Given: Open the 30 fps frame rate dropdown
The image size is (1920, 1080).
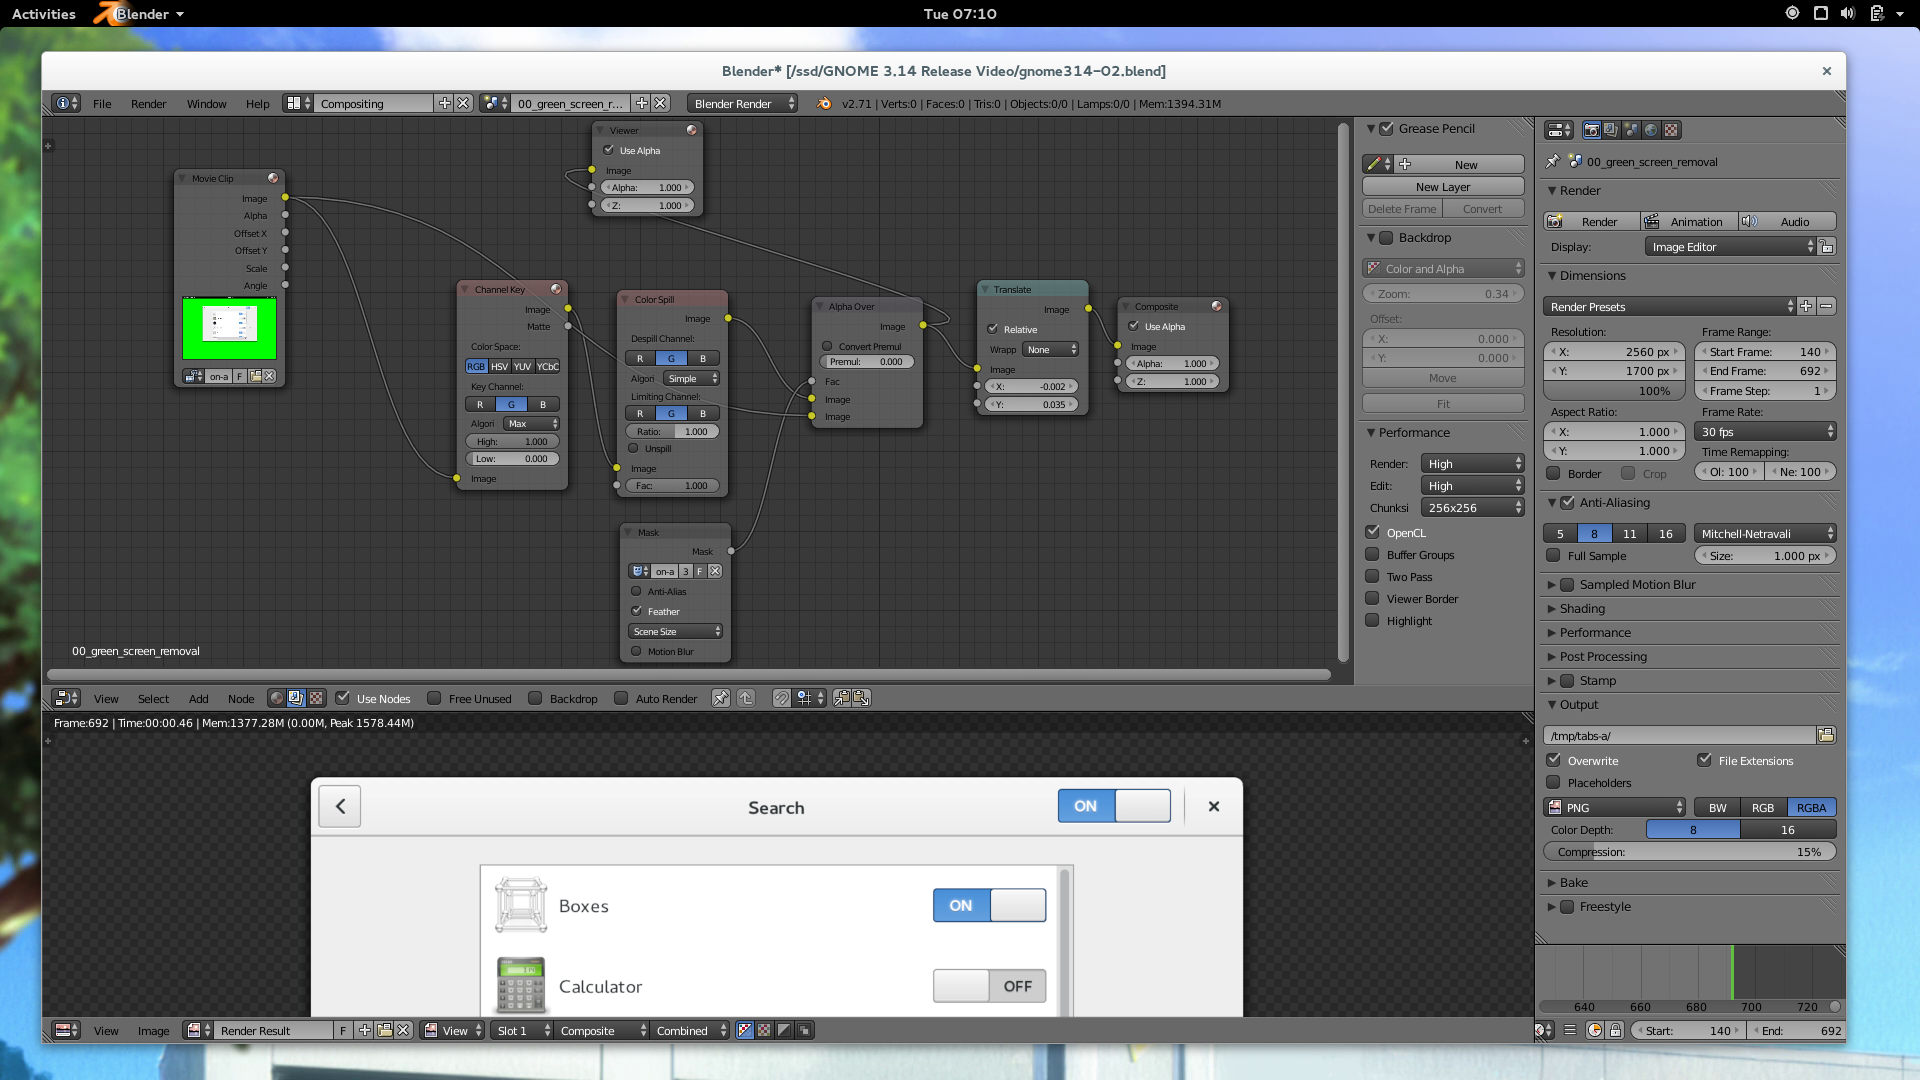Looking at the screenshot, I should [x=1766, y=432].
